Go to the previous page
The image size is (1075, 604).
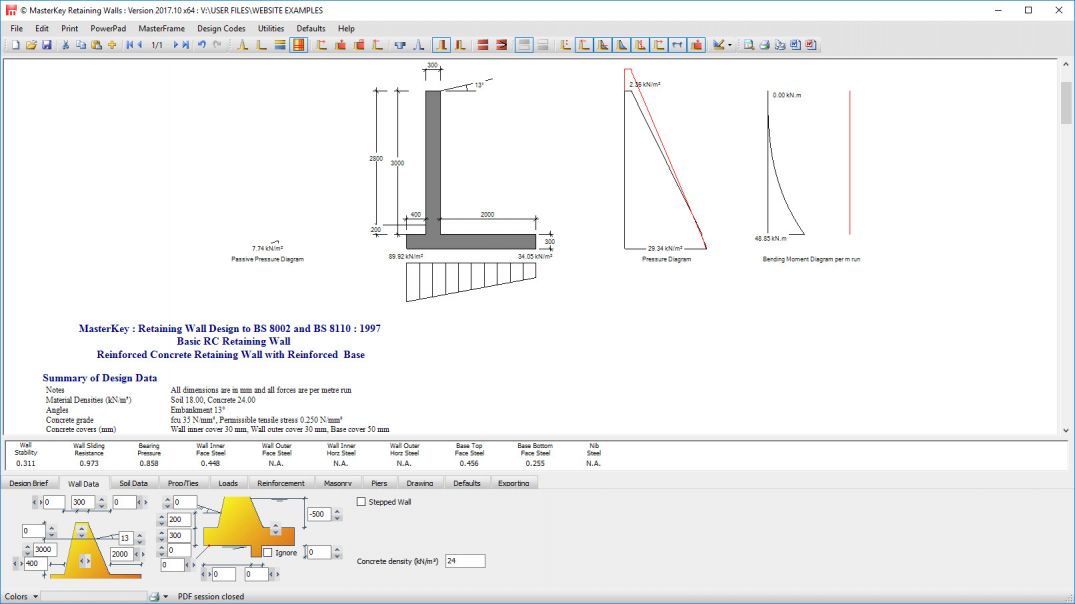(x=140, y=45)
